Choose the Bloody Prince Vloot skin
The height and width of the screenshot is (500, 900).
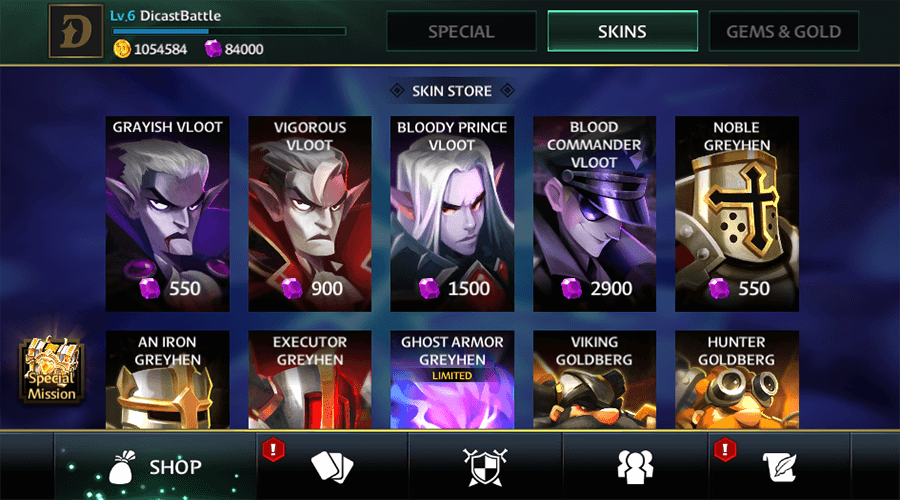coord(452,214)
